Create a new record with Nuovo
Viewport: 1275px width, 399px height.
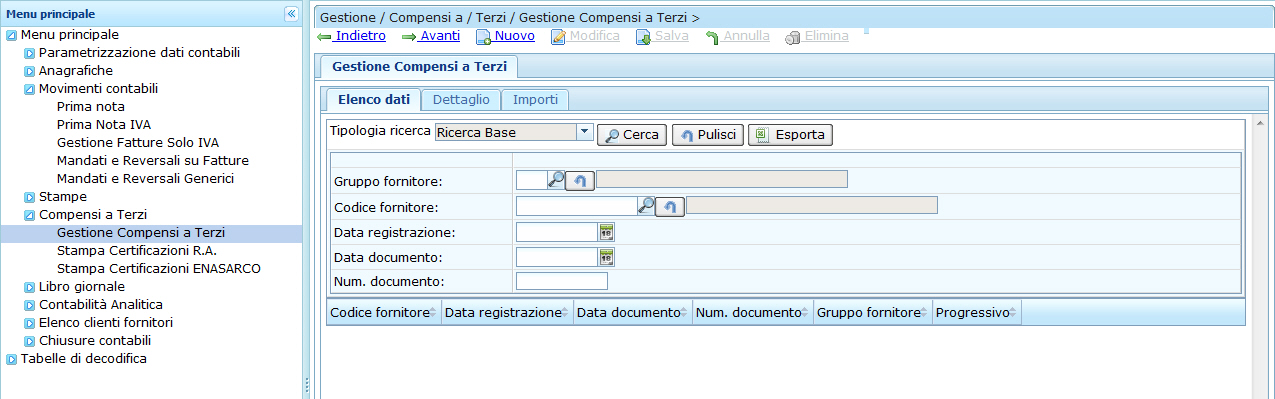pos(505,36)
